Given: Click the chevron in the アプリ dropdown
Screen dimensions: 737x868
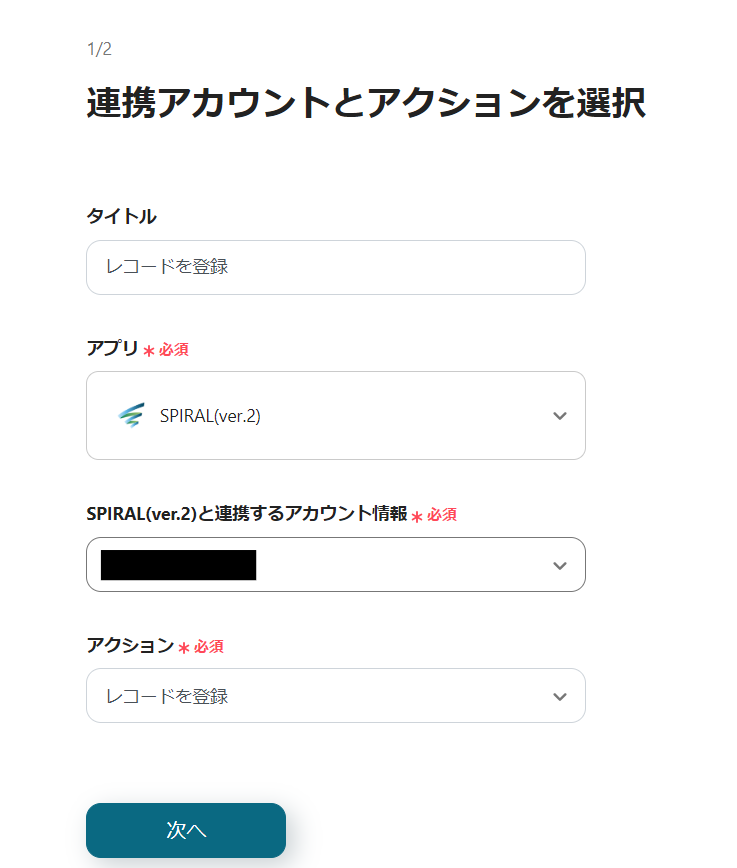Looking at the screenshot, I should coord(560,416).
